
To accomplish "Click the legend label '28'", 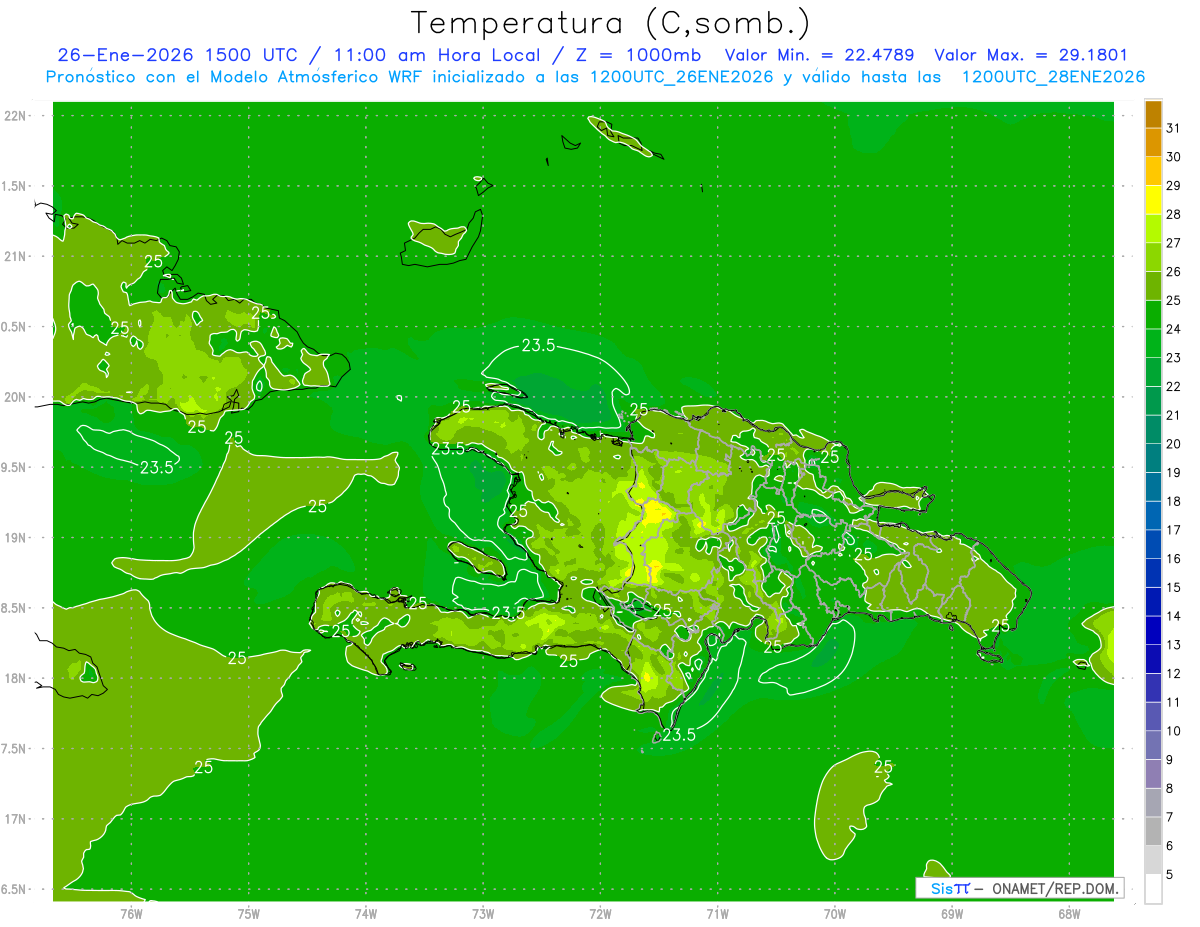I will pyautogui.click(x=1173, y=214).
